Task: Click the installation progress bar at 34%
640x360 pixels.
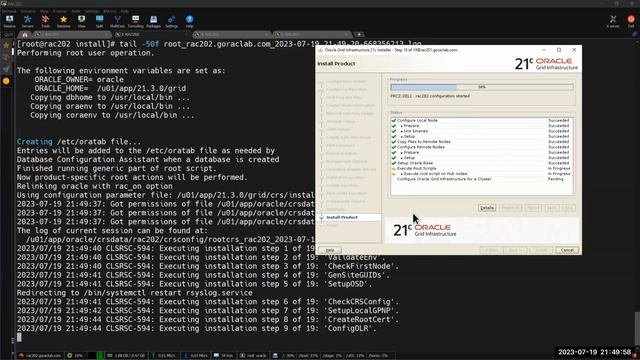Action: click(x=482, y=87)
